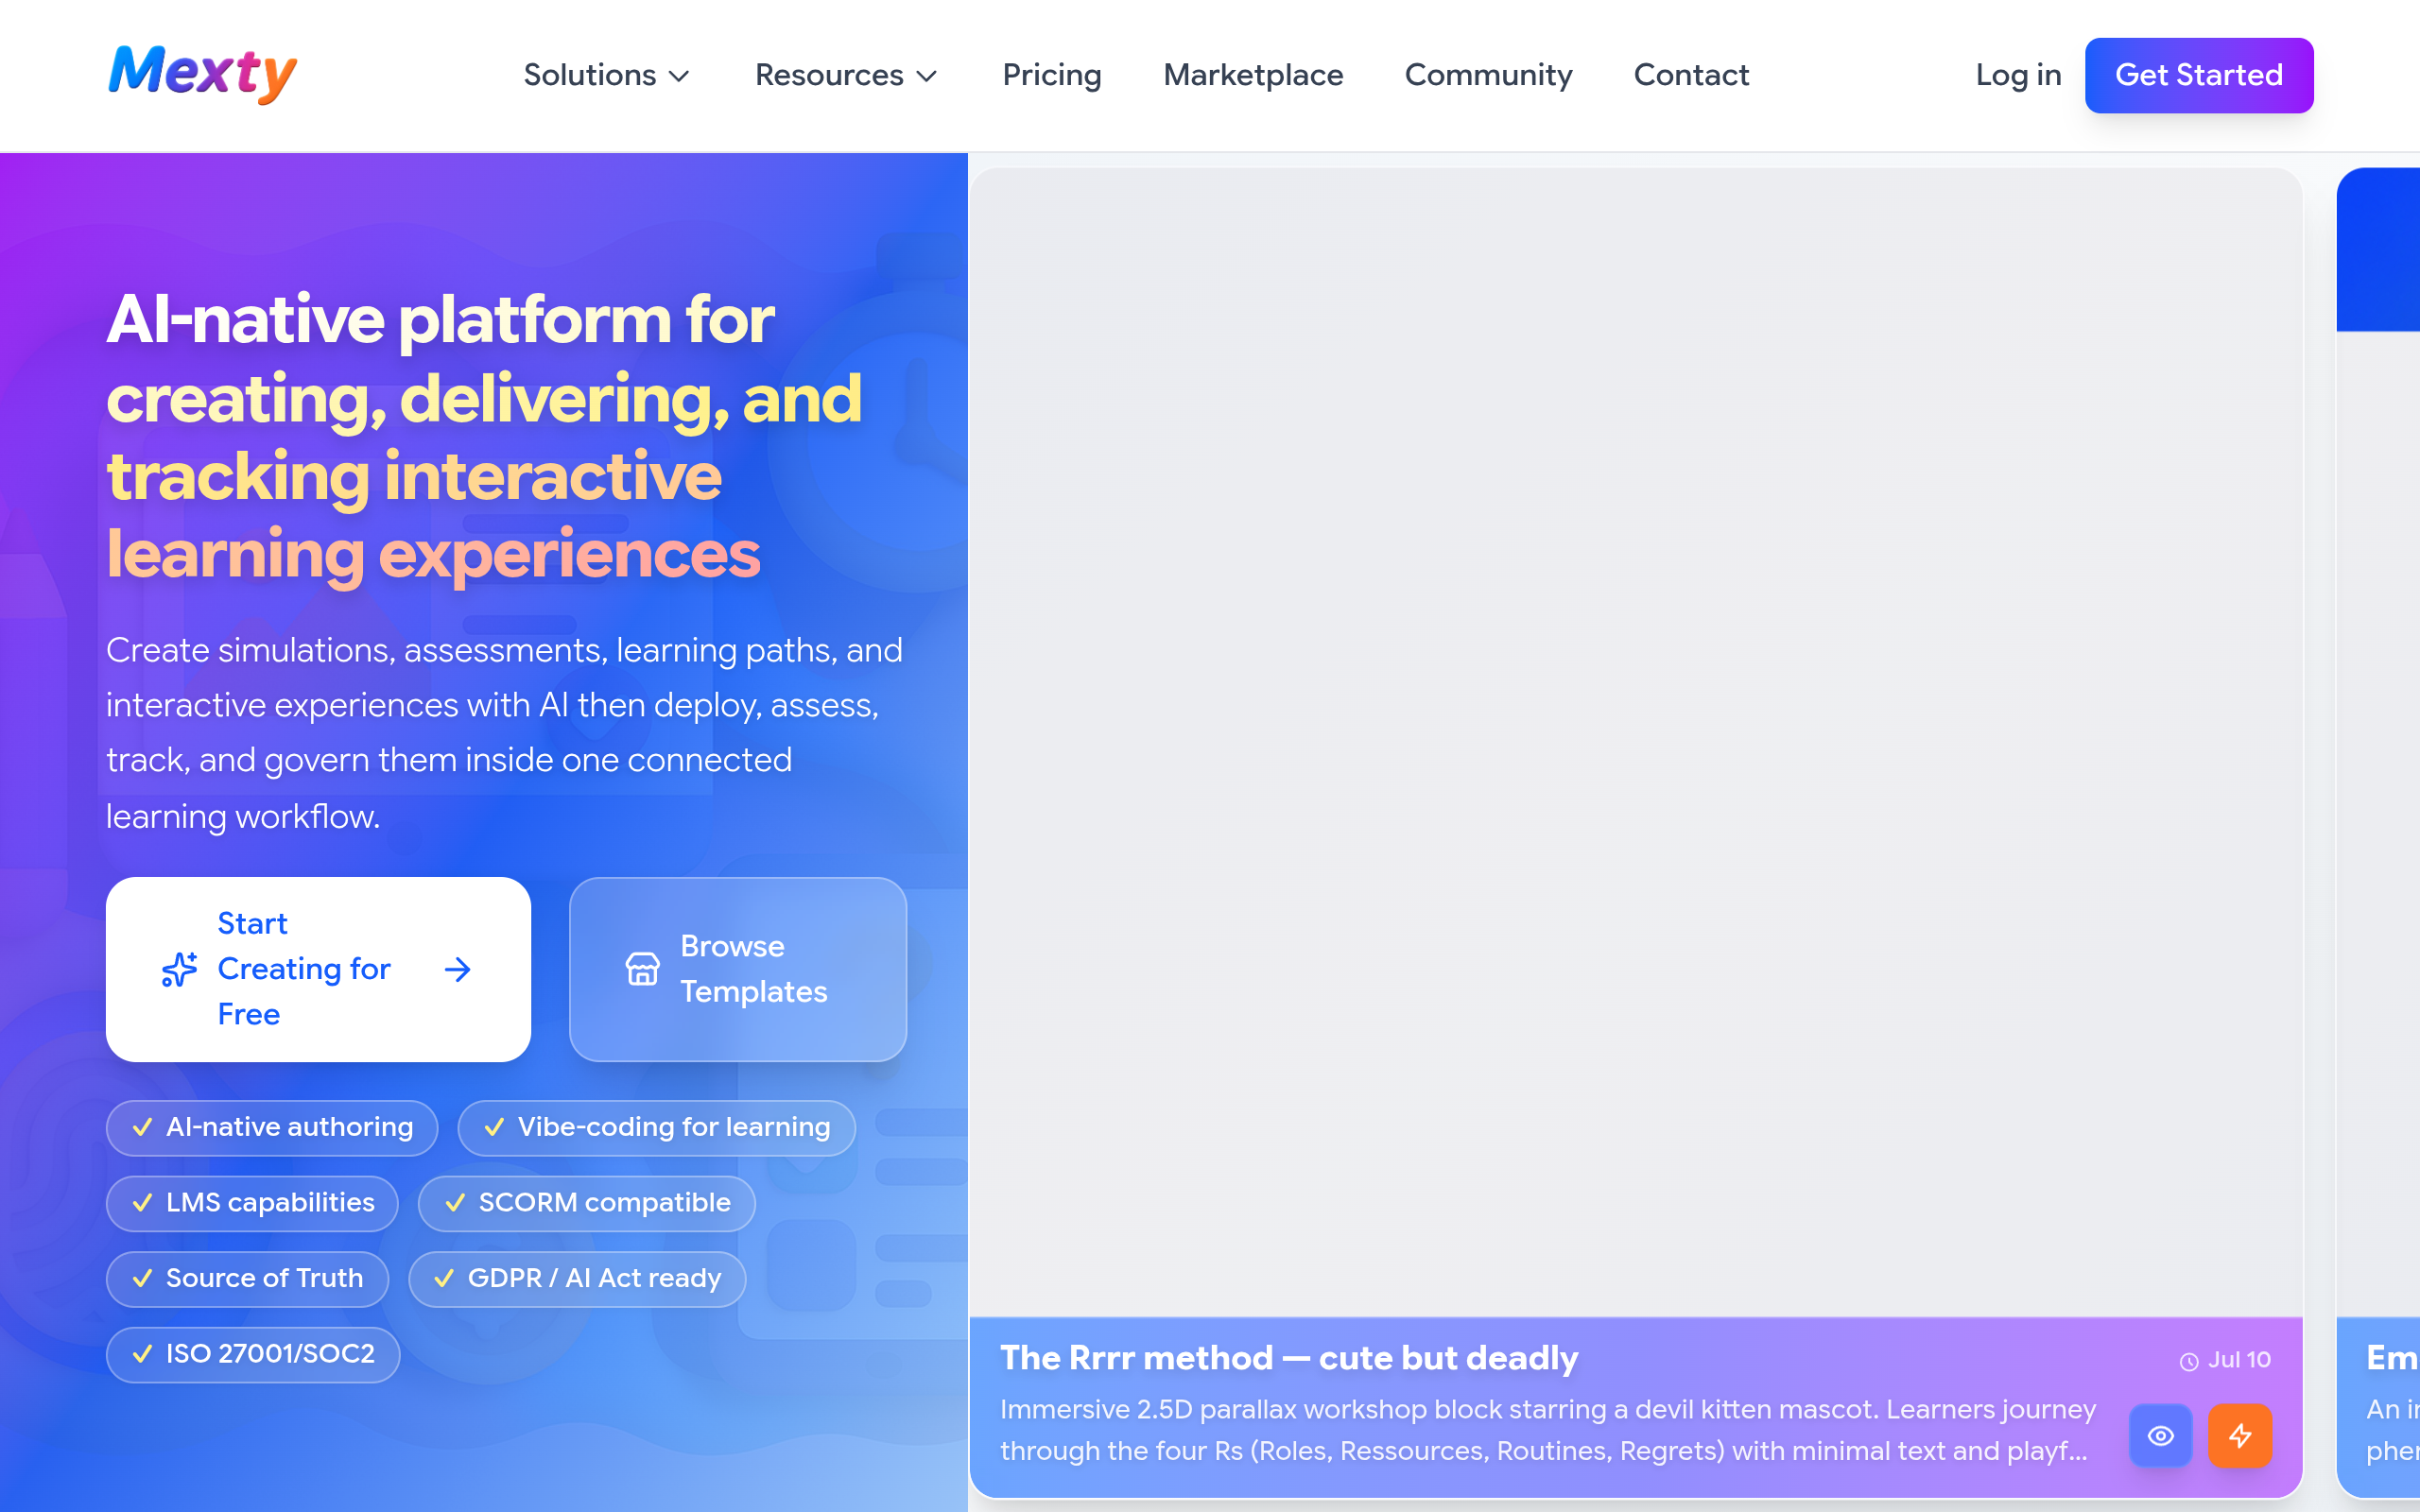Screen dimensions: 2420x1512
Task: Click the Source of Truth badge
Action: point(247,1279)
